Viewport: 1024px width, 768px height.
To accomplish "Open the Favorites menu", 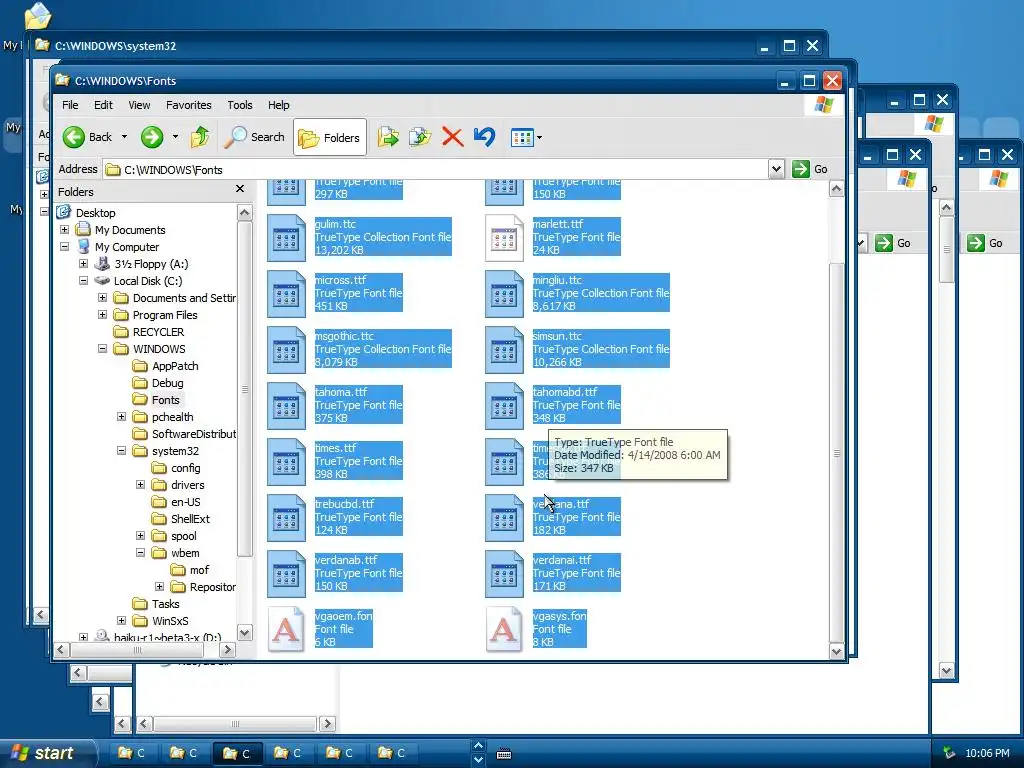I will 189,105.
